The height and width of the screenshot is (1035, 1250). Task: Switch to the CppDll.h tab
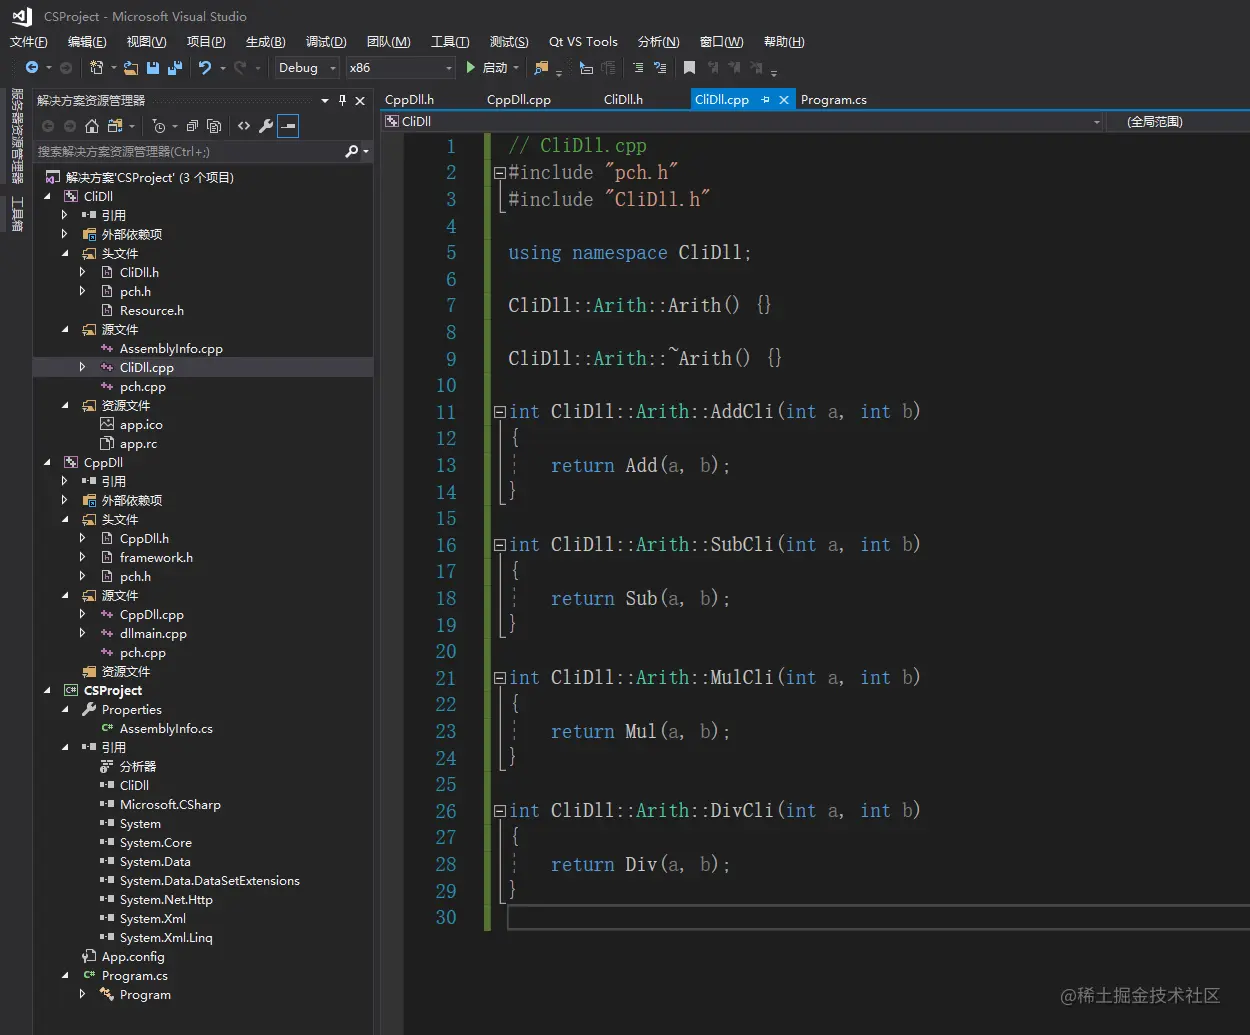click(409, 100)
